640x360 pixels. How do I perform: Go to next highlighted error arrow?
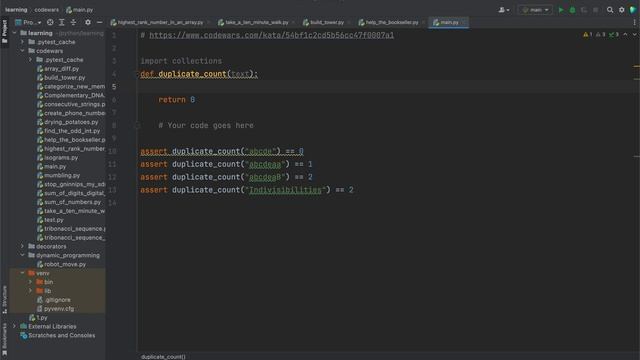pyautogui.click(x=634, y=35)
